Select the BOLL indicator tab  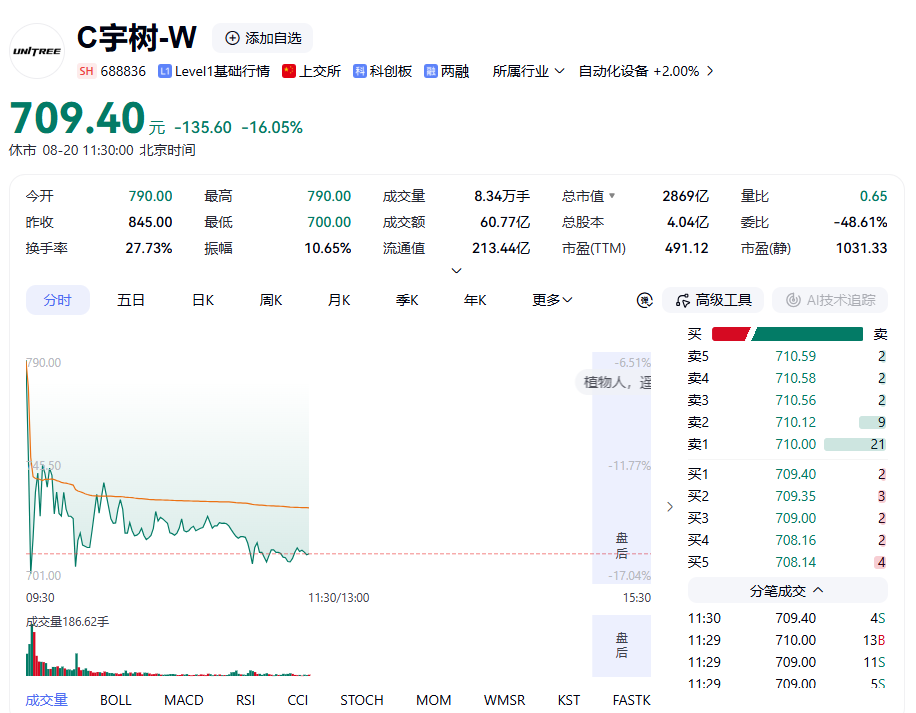(116, 700)
